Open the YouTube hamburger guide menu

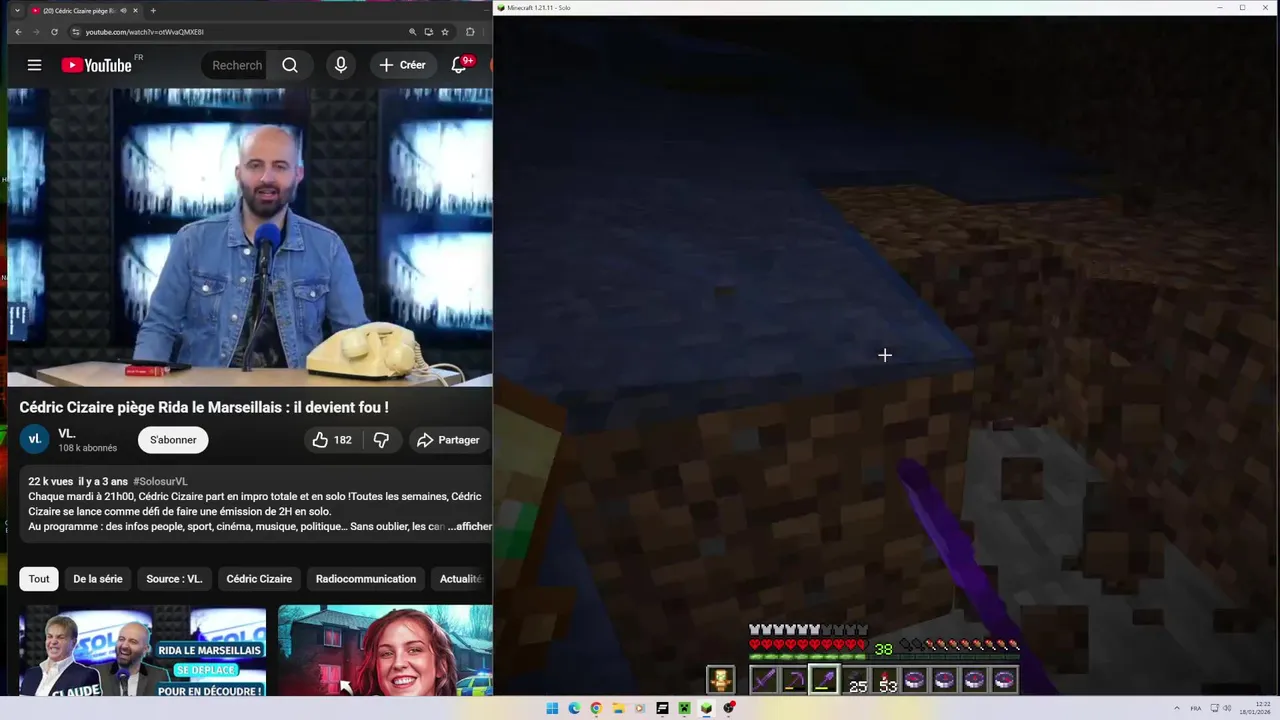[34, 65]
